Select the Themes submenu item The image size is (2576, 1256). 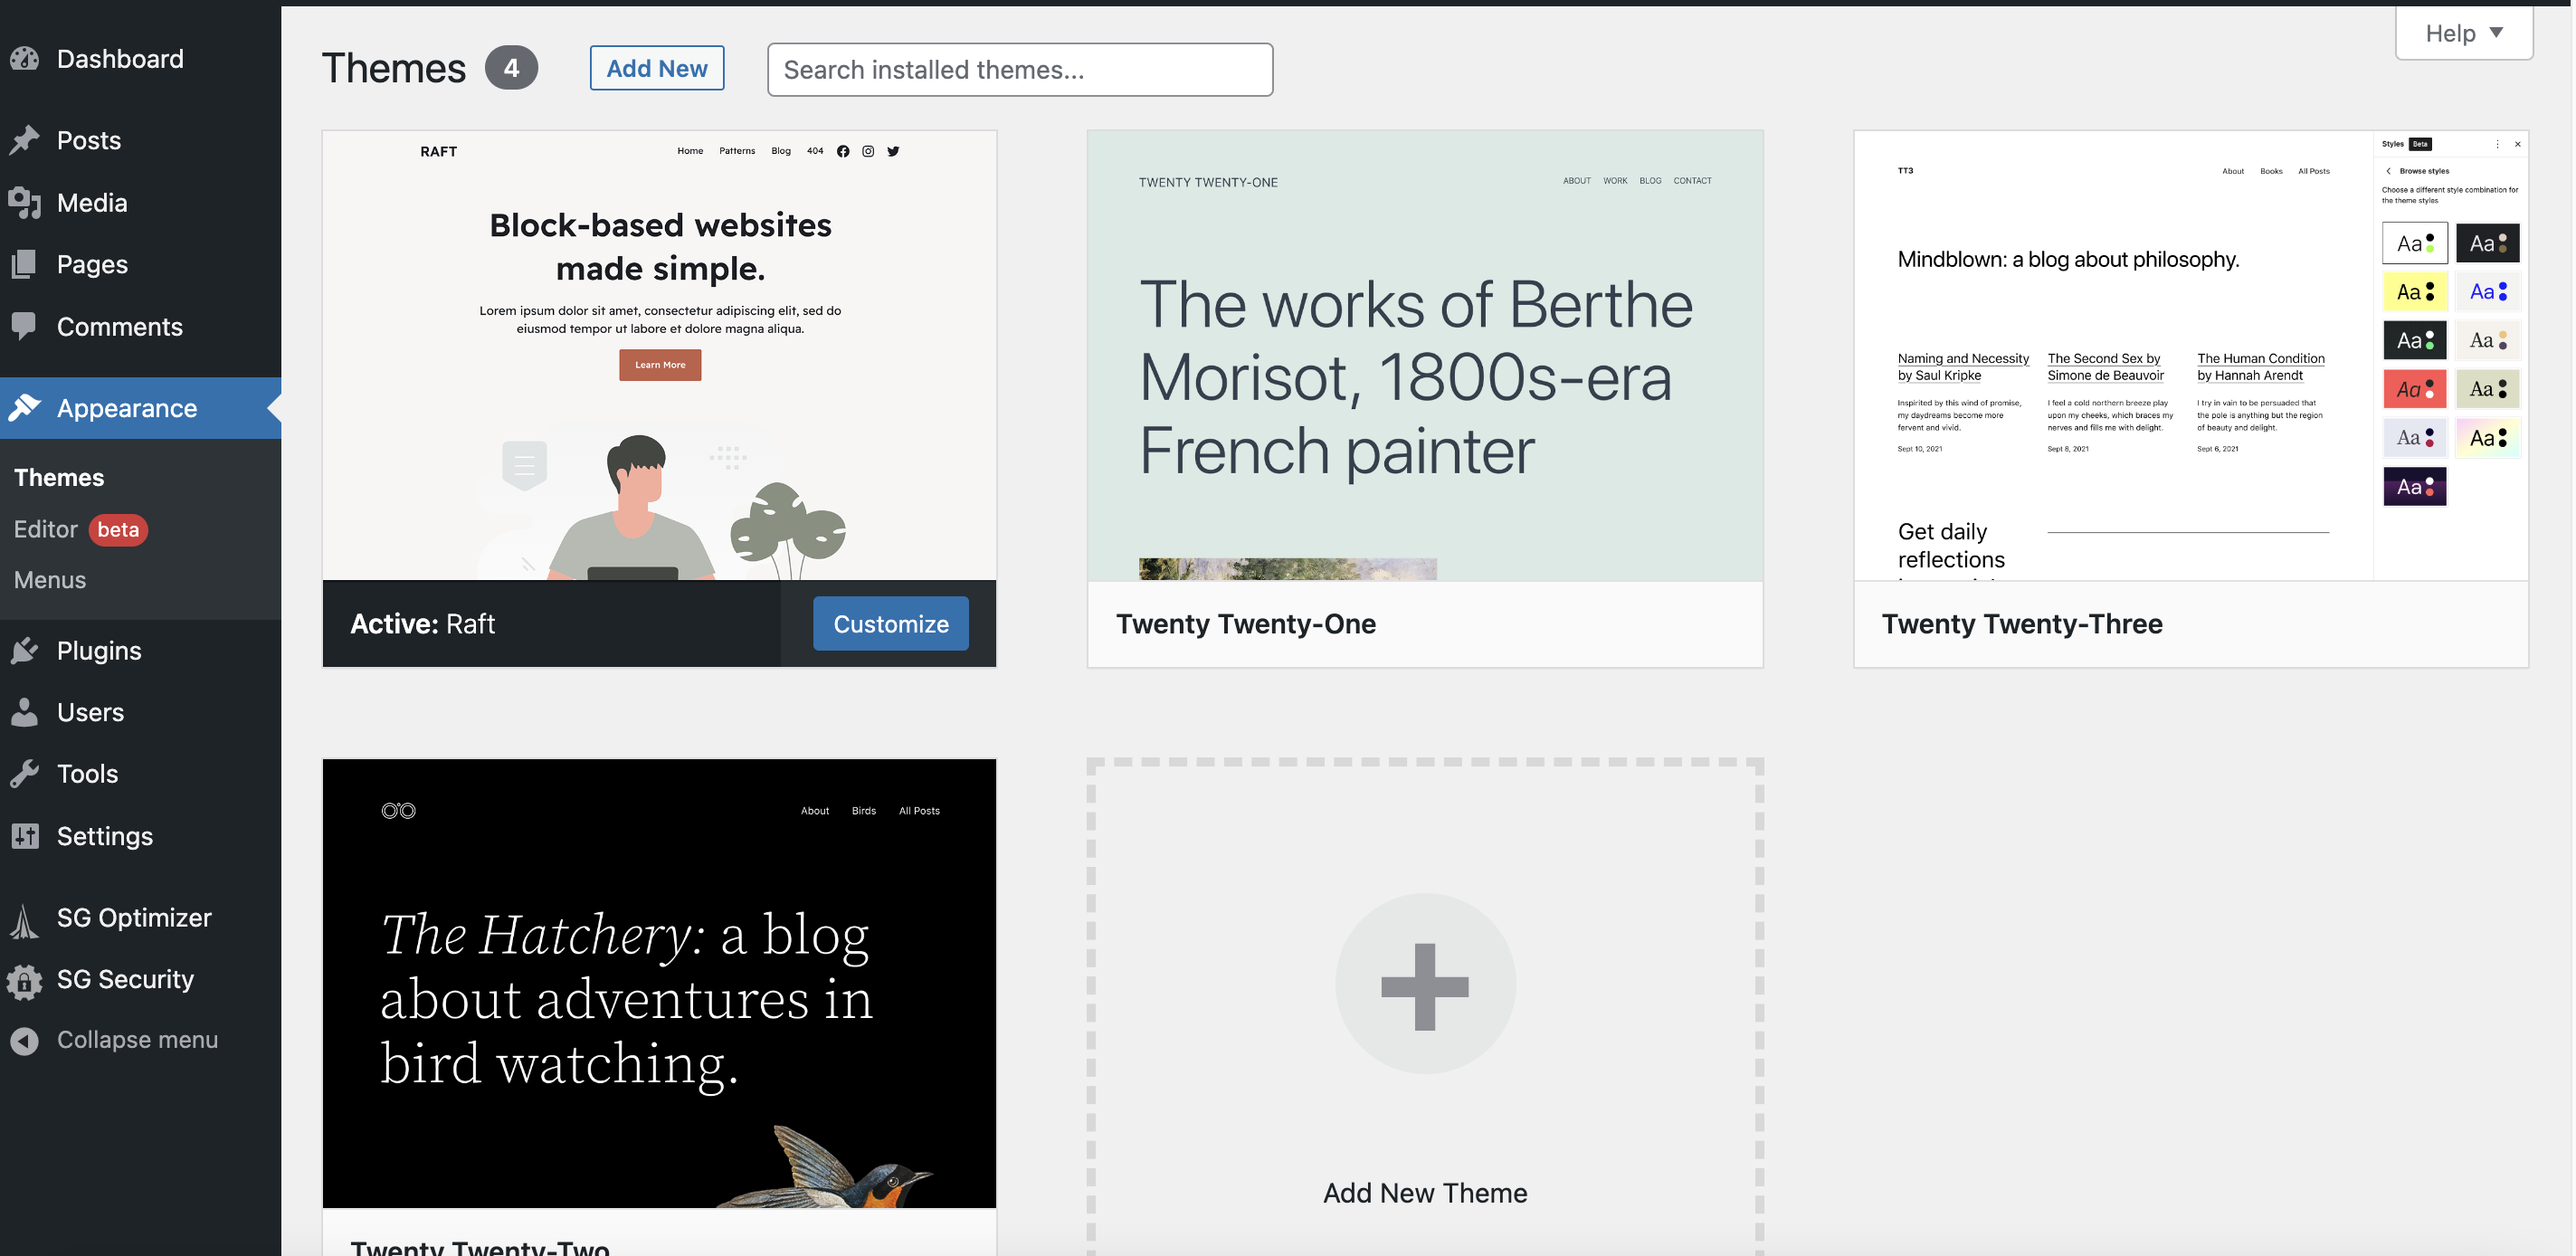tap(59, 477)
